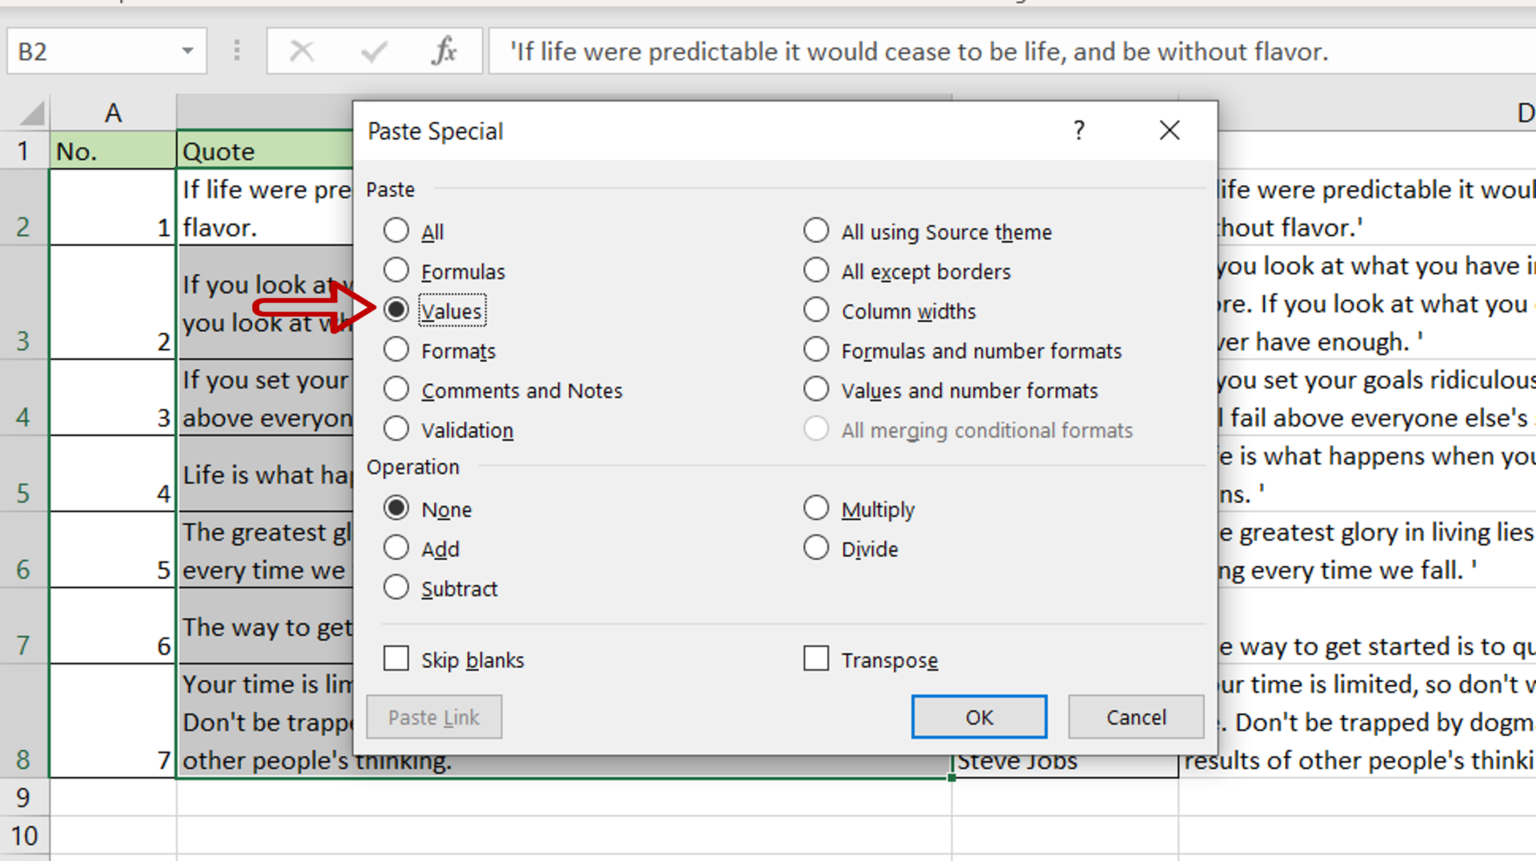Screen dimensions: 1536x861
Task: Click row 9 header
Action: (24, 798)
